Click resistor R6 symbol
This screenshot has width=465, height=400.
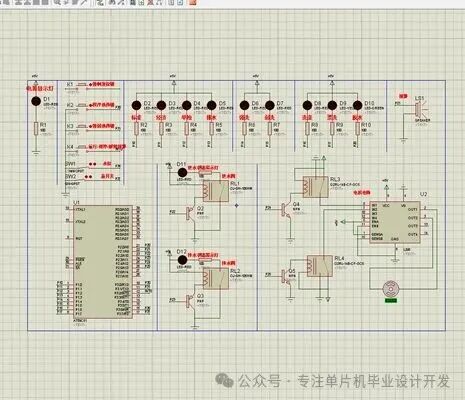click(244, 129)
